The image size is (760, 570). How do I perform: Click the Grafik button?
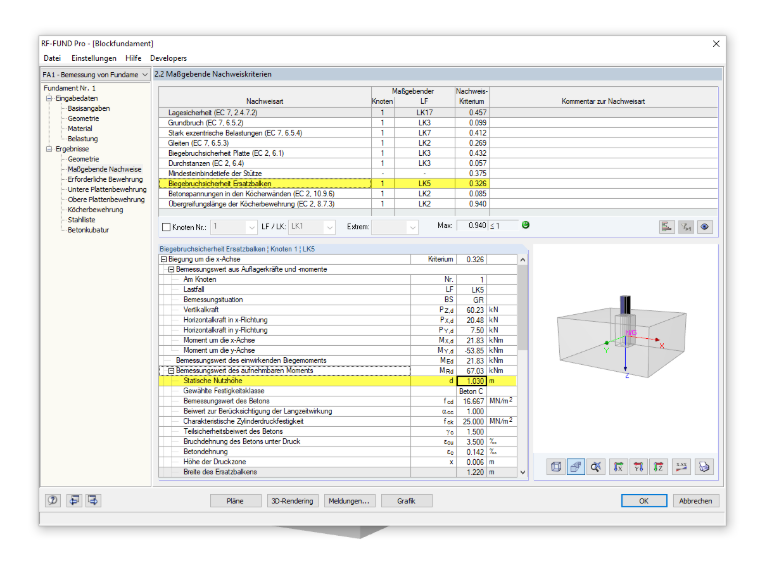[x=406, y=501]
